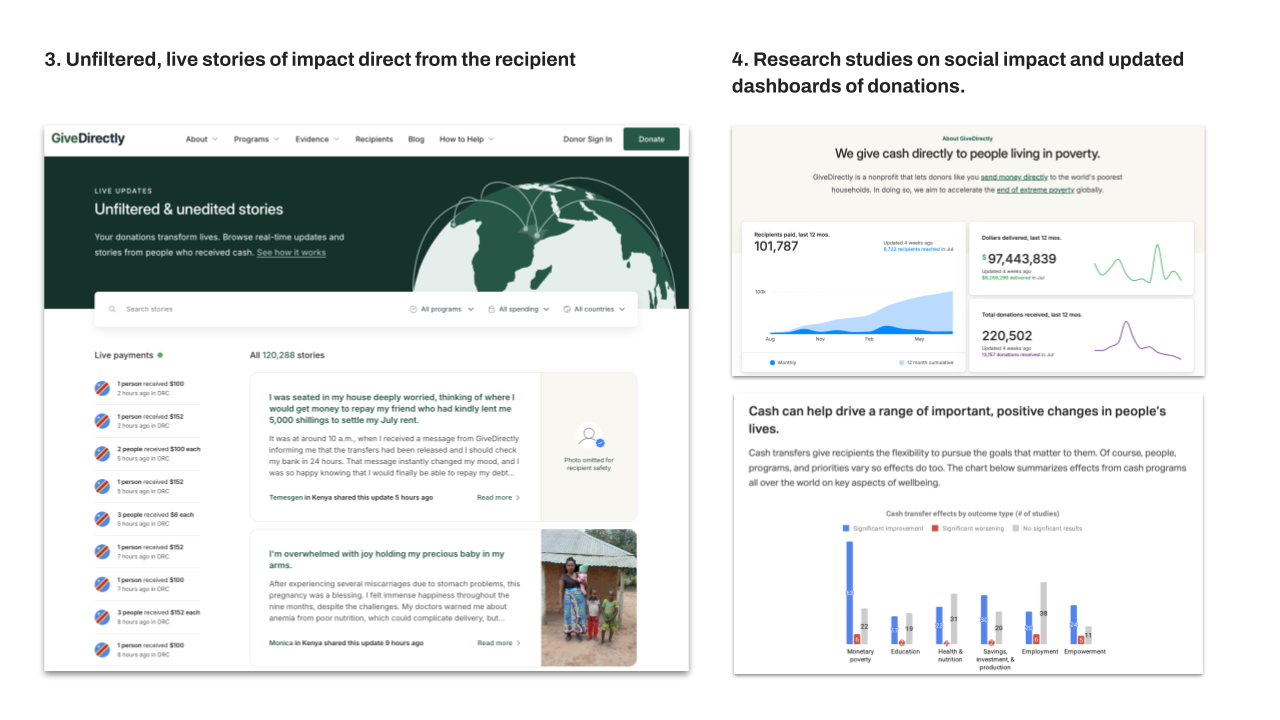Toggle the Monthly series in chart legend

pos(787,362)
